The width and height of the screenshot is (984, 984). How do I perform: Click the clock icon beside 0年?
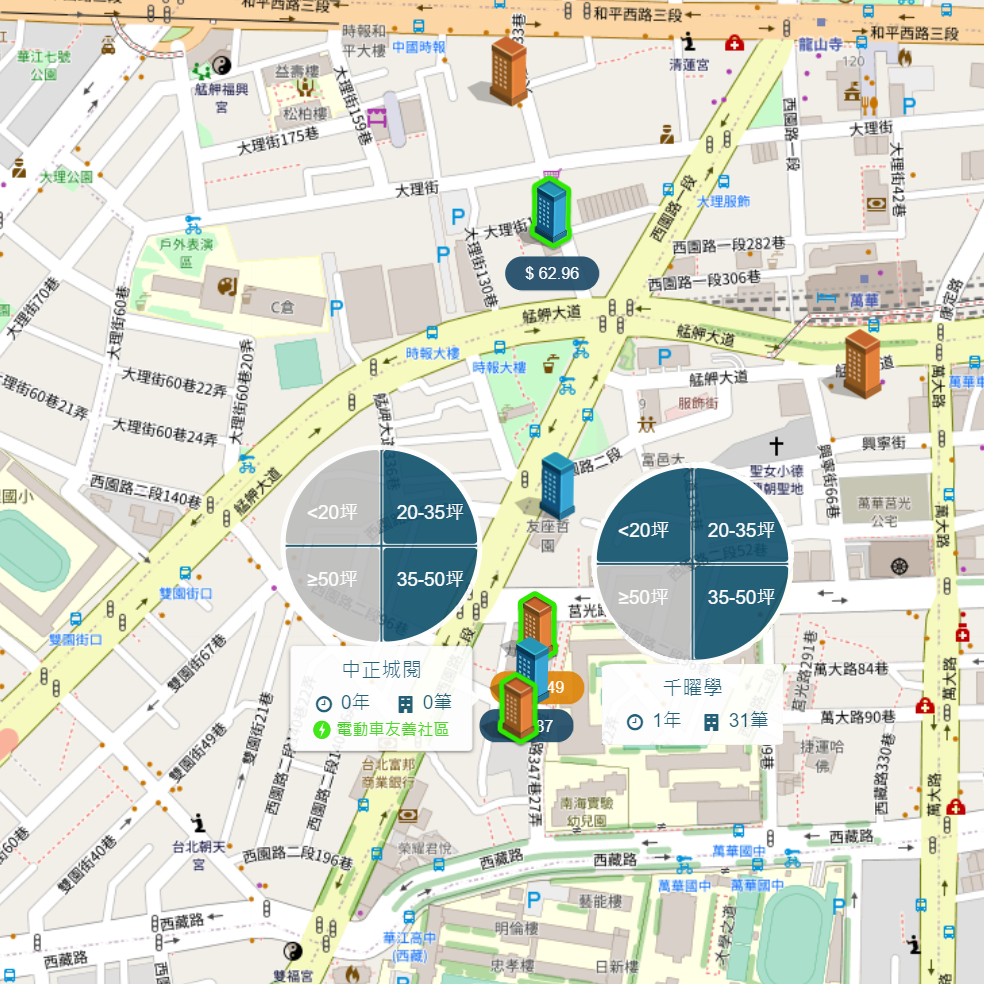324,704
